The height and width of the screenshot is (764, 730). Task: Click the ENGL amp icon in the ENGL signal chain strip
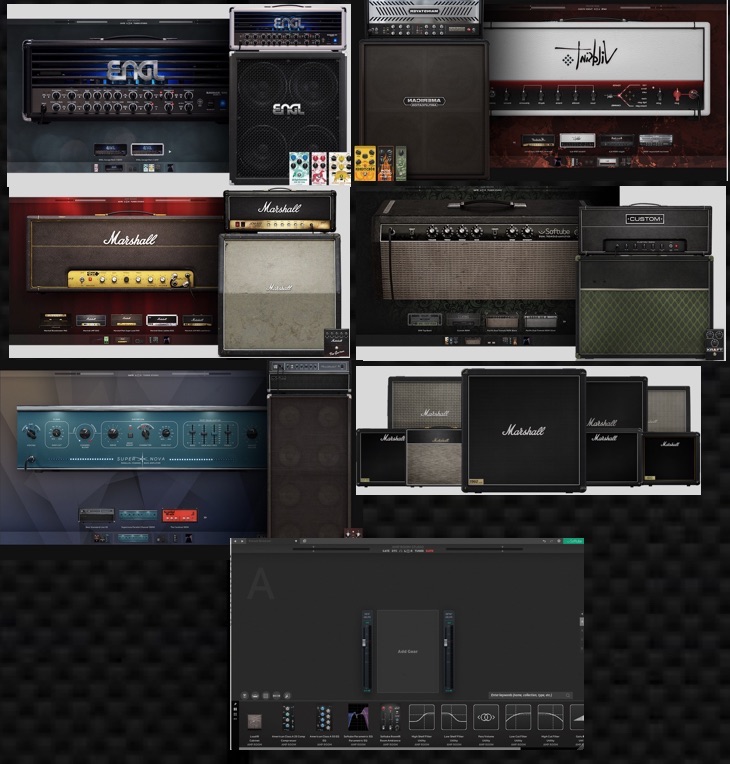pos(114,168)
